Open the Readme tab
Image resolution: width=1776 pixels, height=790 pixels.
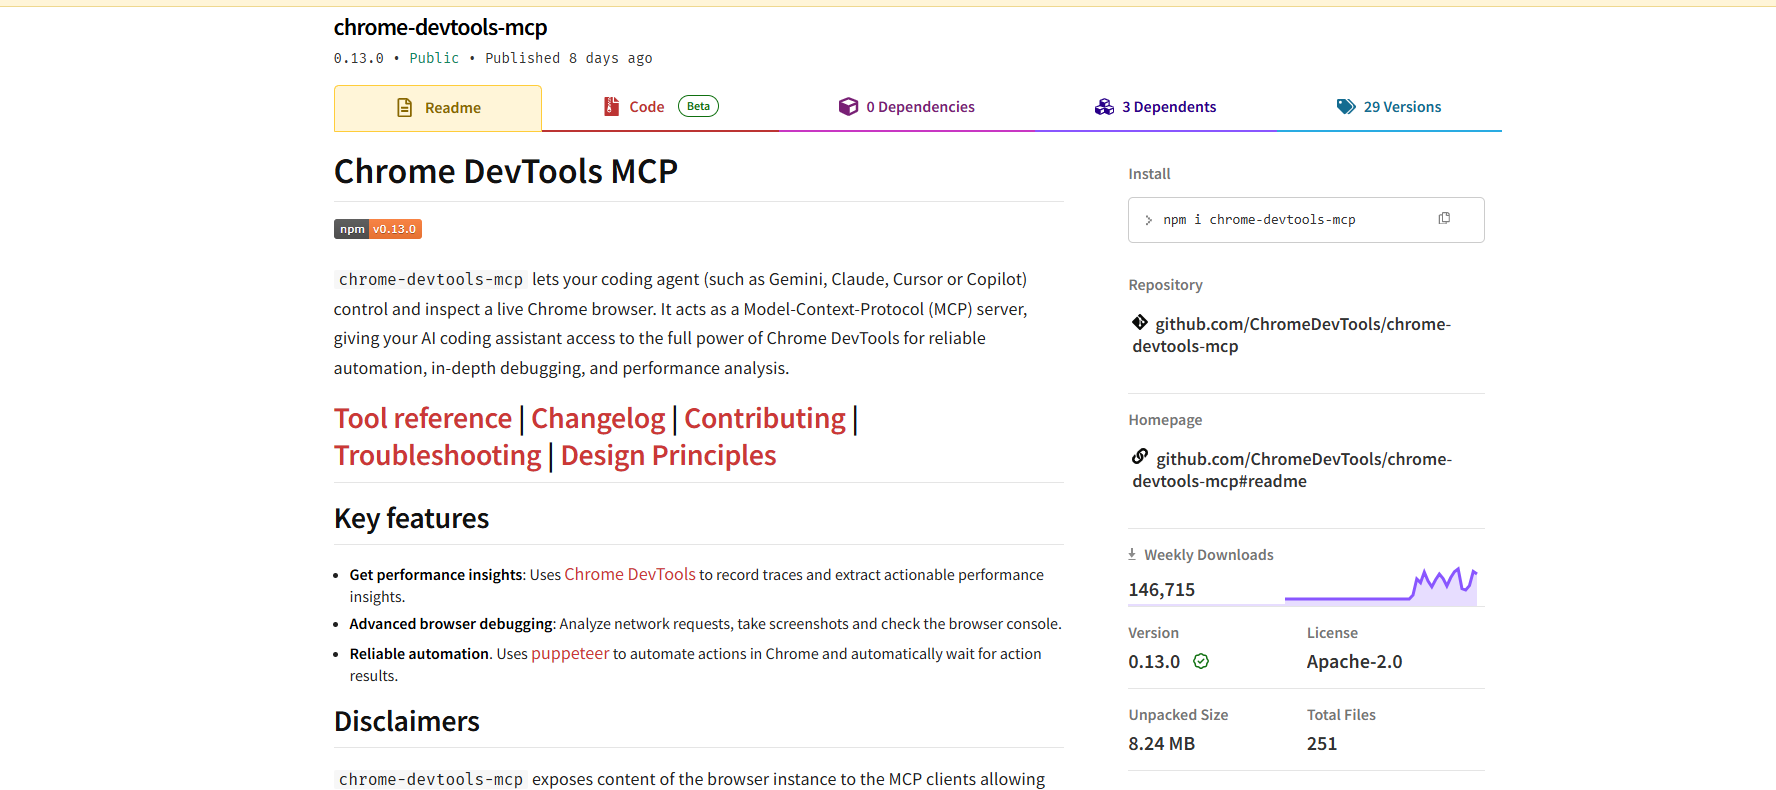tap(438, 108)
